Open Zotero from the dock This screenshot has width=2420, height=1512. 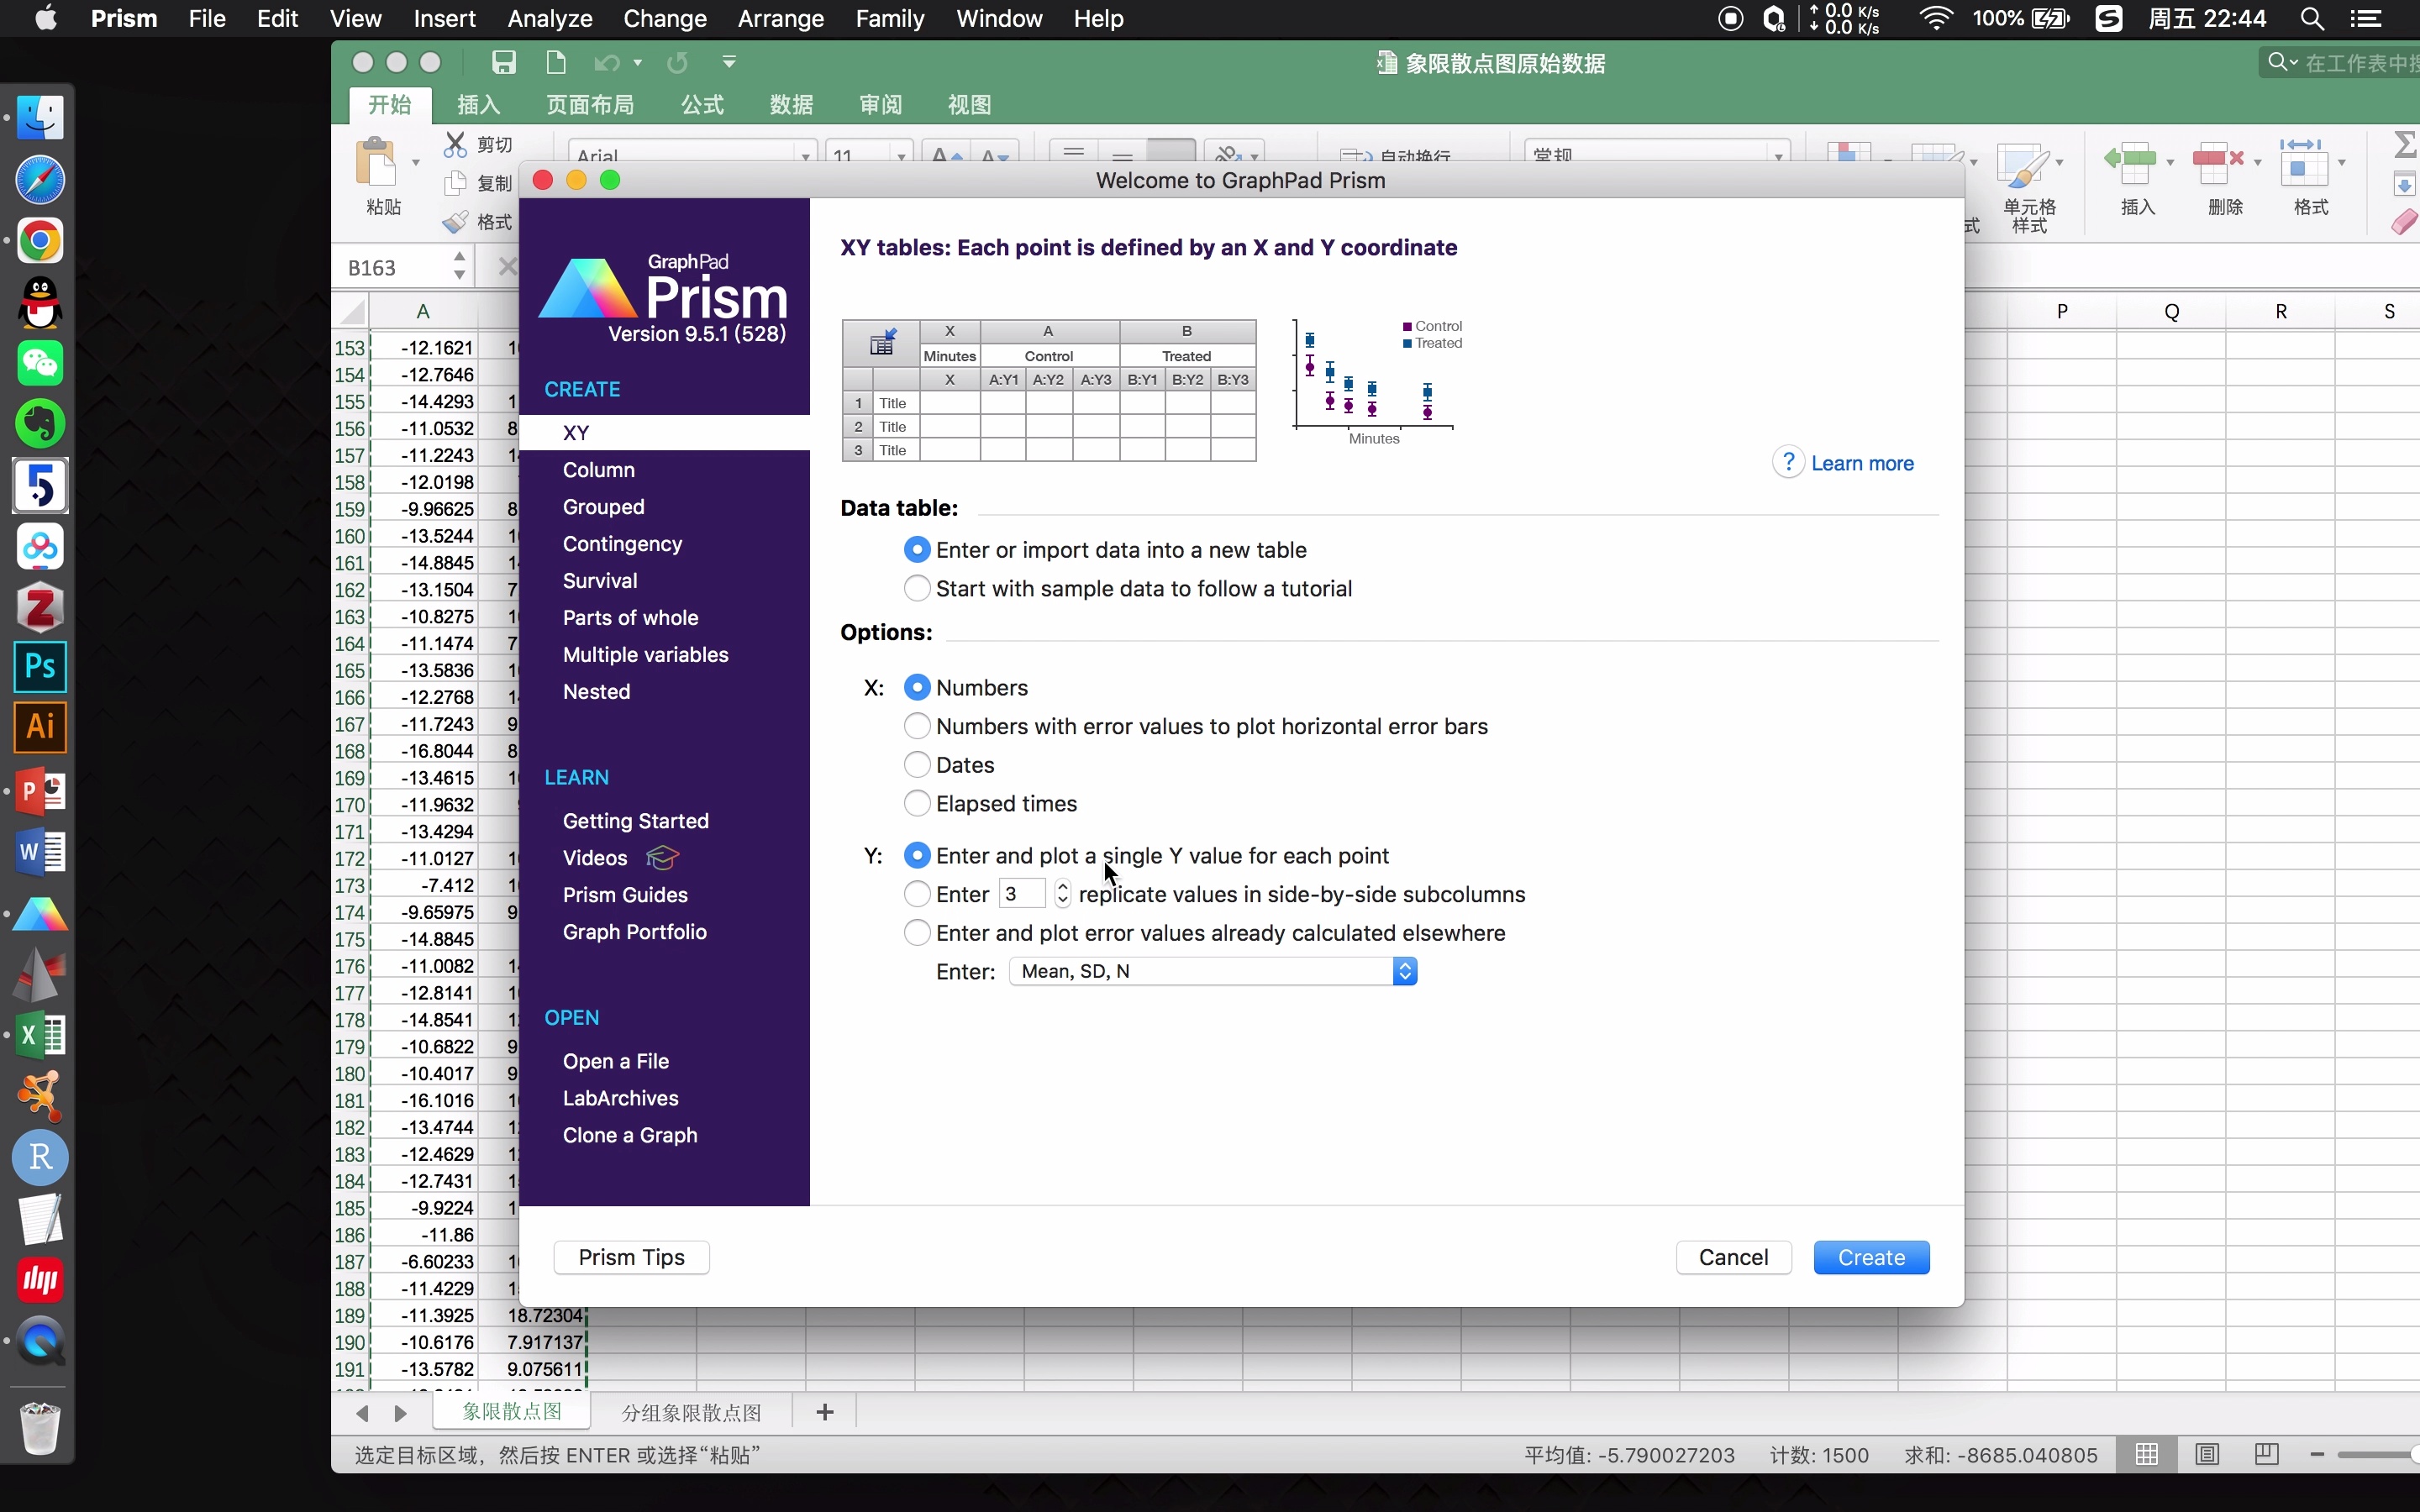click(40, 607)
